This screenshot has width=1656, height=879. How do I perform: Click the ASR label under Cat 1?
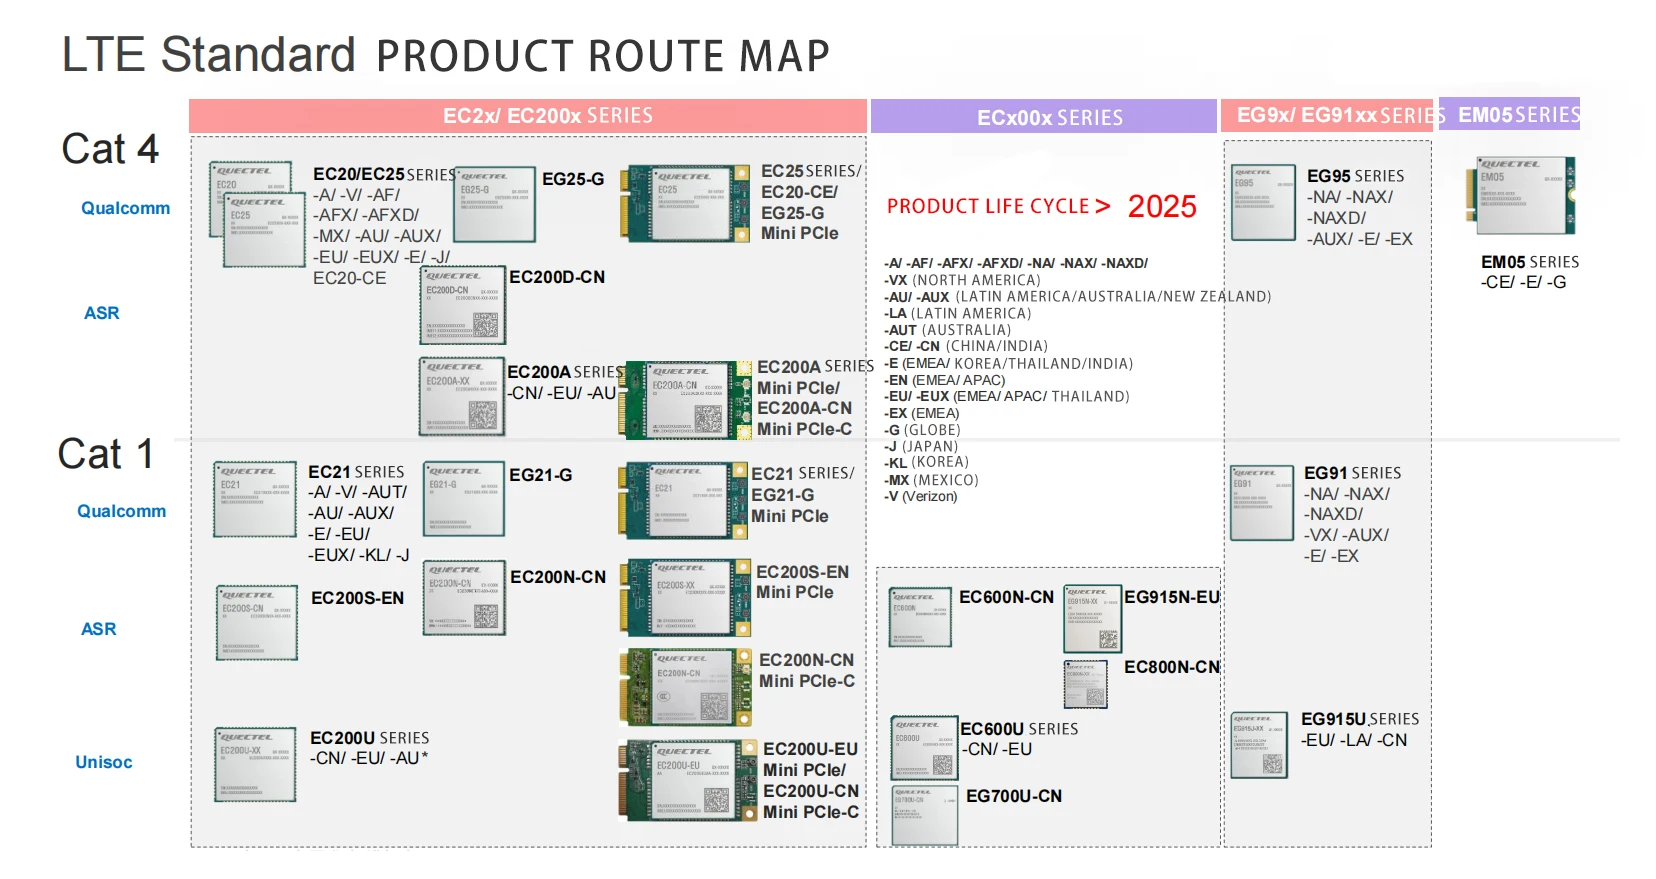pyautogui.click(x=99, y=629)
